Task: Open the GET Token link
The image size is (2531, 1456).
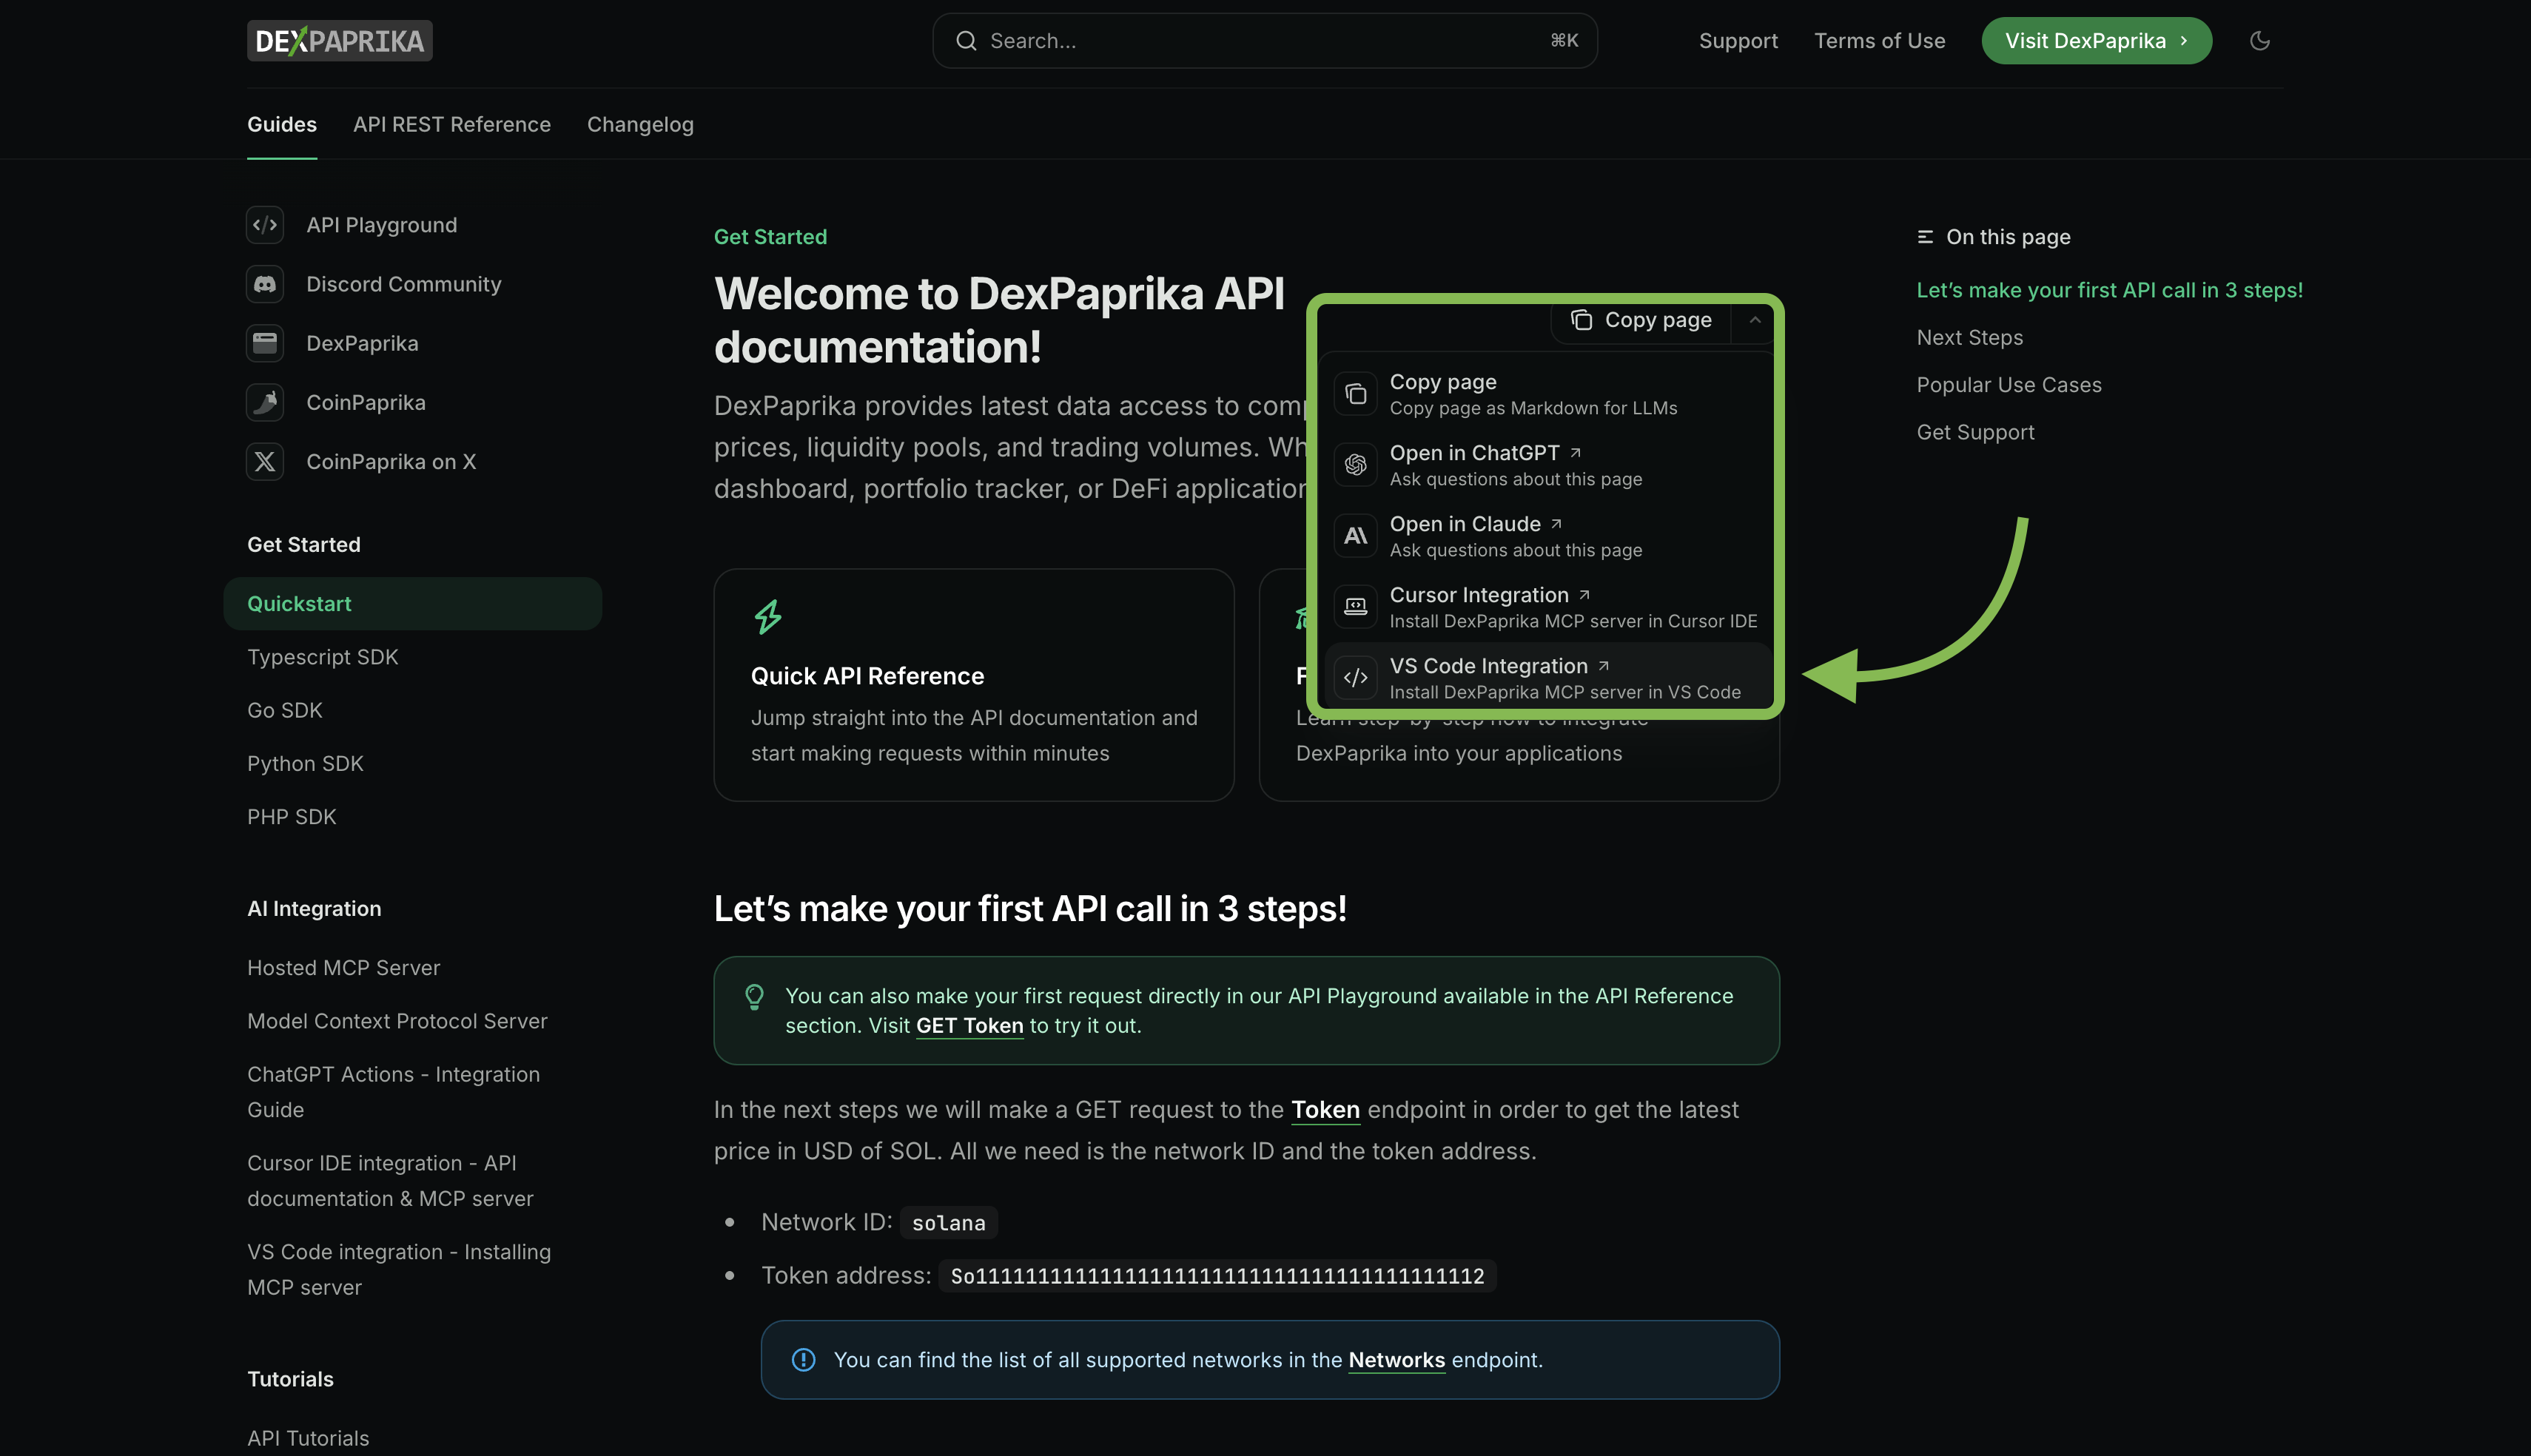Action: coord(968,1025)
